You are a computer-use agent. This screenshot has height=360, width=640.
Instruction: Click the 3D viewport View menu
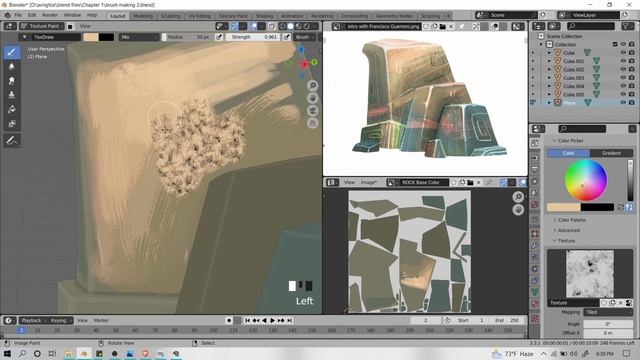(x=85, y=26)
